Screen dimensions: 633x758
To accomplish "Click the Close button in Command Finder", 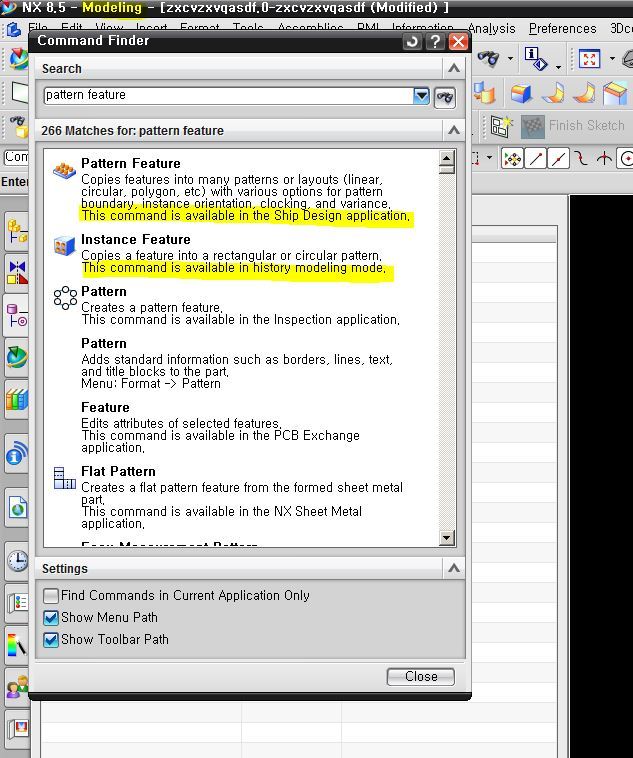I will pyautogui.click(x=421, y=676).
